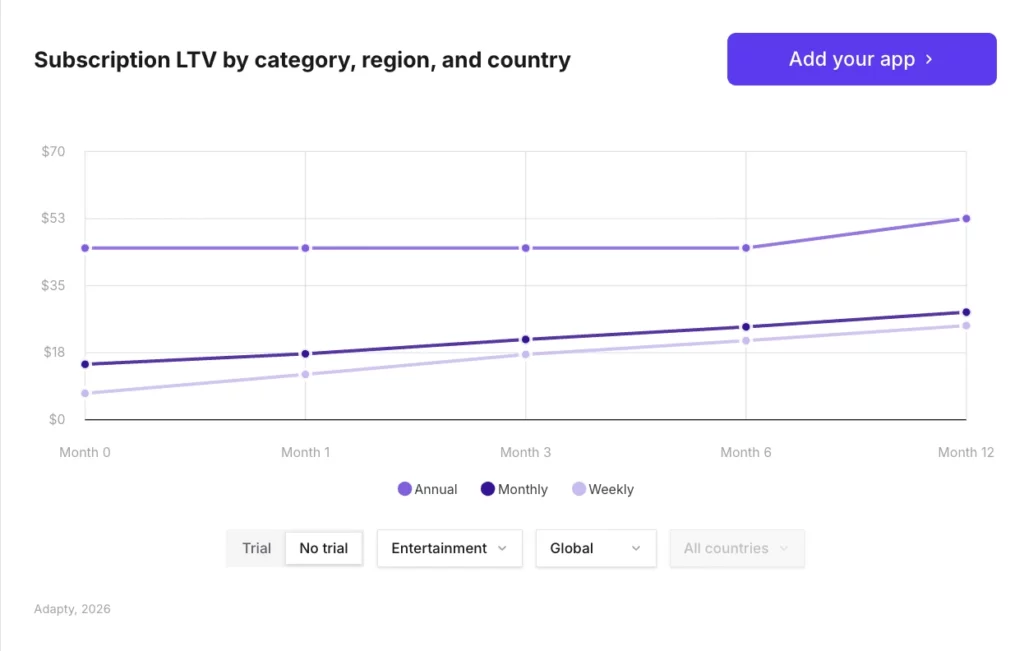Toggle the Annual series via its legend entry
Image resolution: width=1024 pixels, height=651 pixels.
tap(427, 489)
